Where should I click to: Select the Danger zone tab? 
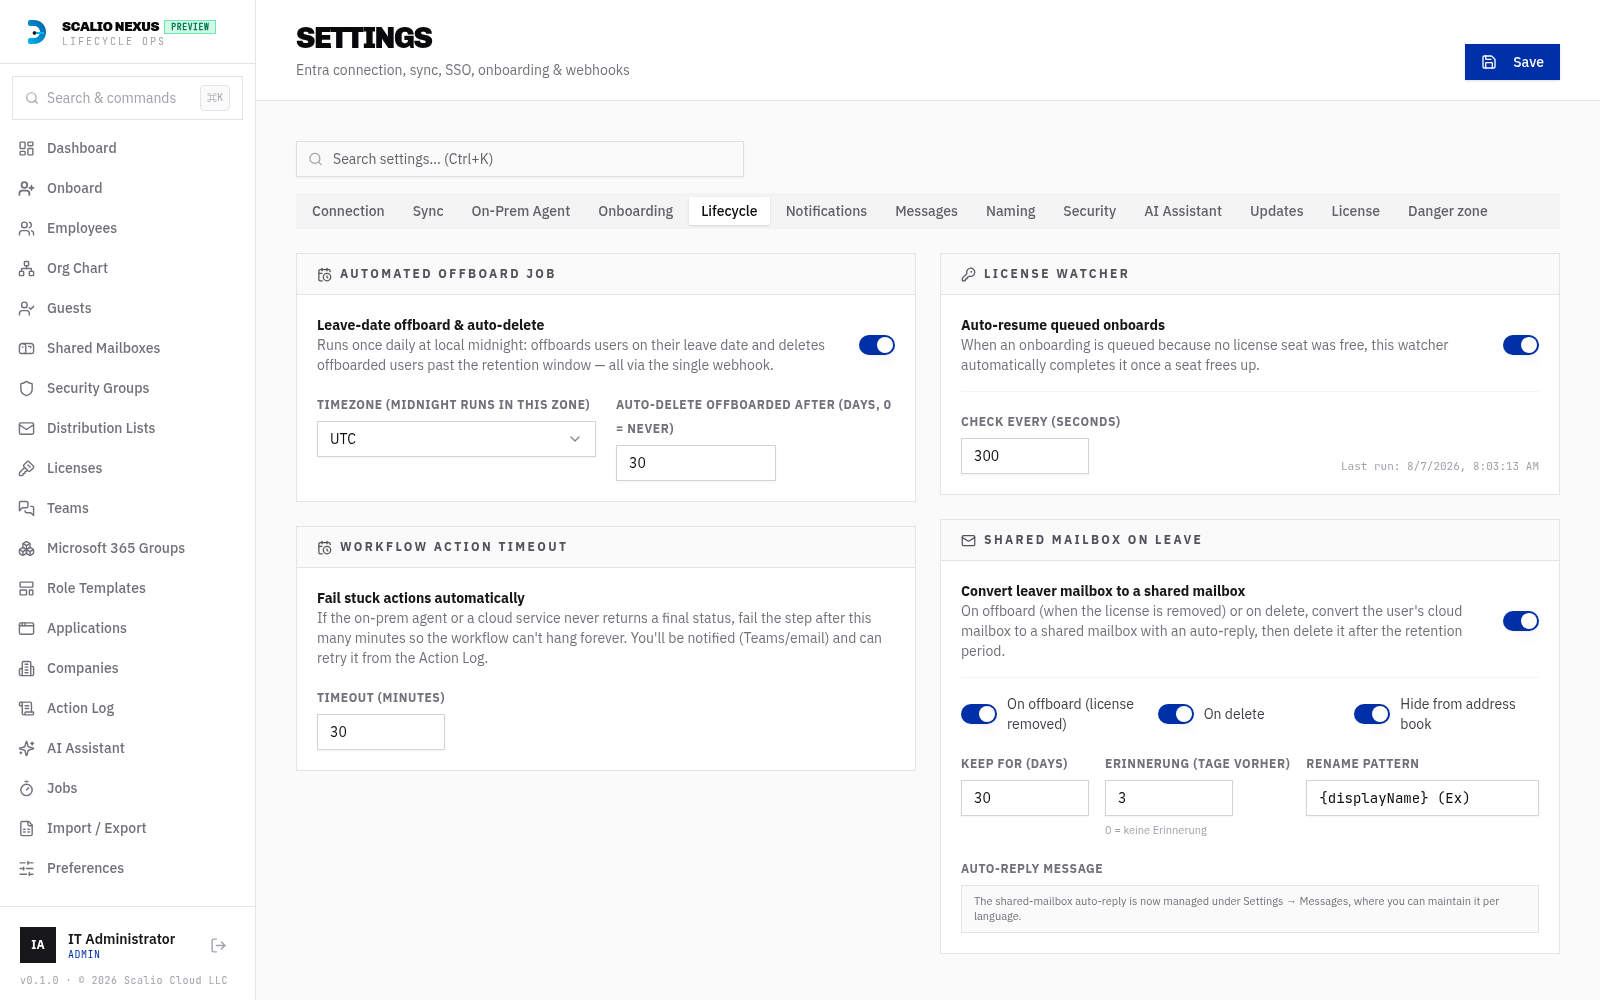1447,211
